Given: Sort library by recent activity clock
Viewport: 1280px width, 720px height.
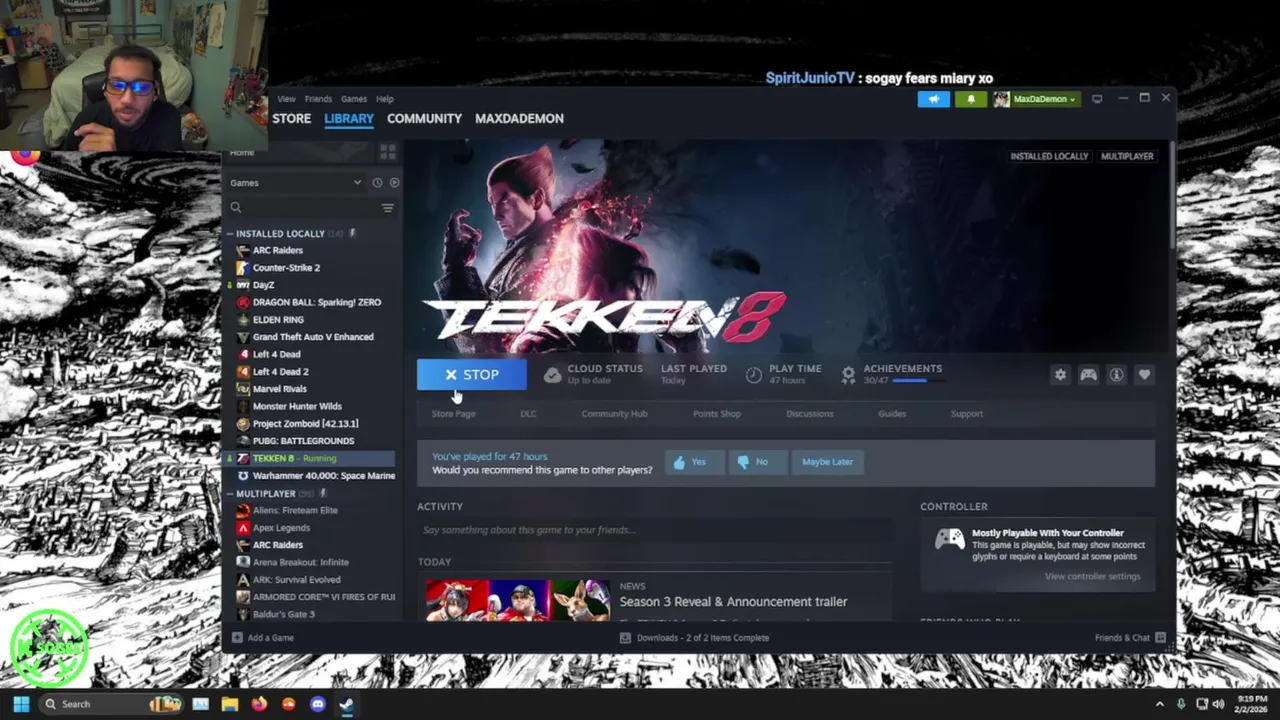Looking at the screenshot, I should [377, 183].
